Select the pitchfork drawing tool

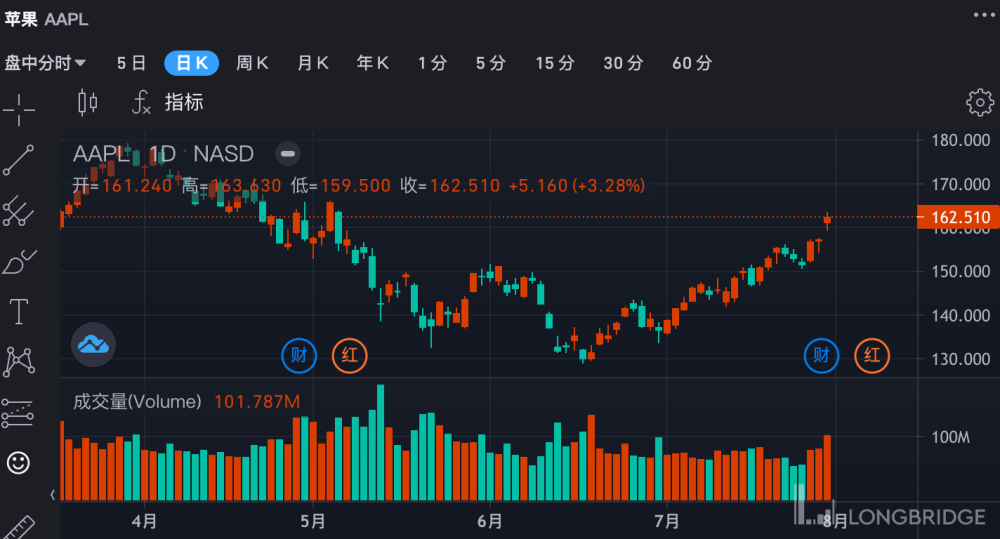point(19,210)
